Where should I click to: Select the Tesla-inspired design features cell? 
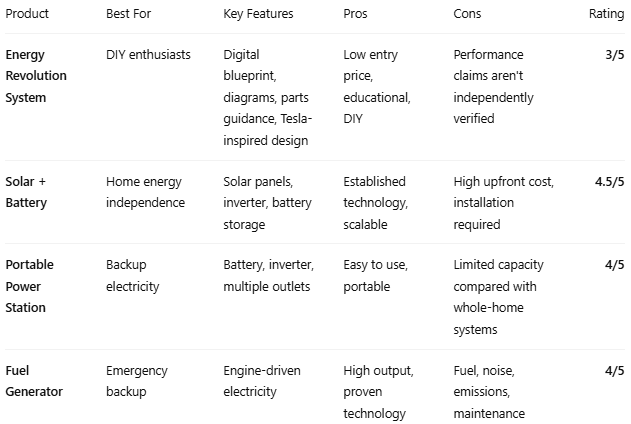[x=268, y=98]
